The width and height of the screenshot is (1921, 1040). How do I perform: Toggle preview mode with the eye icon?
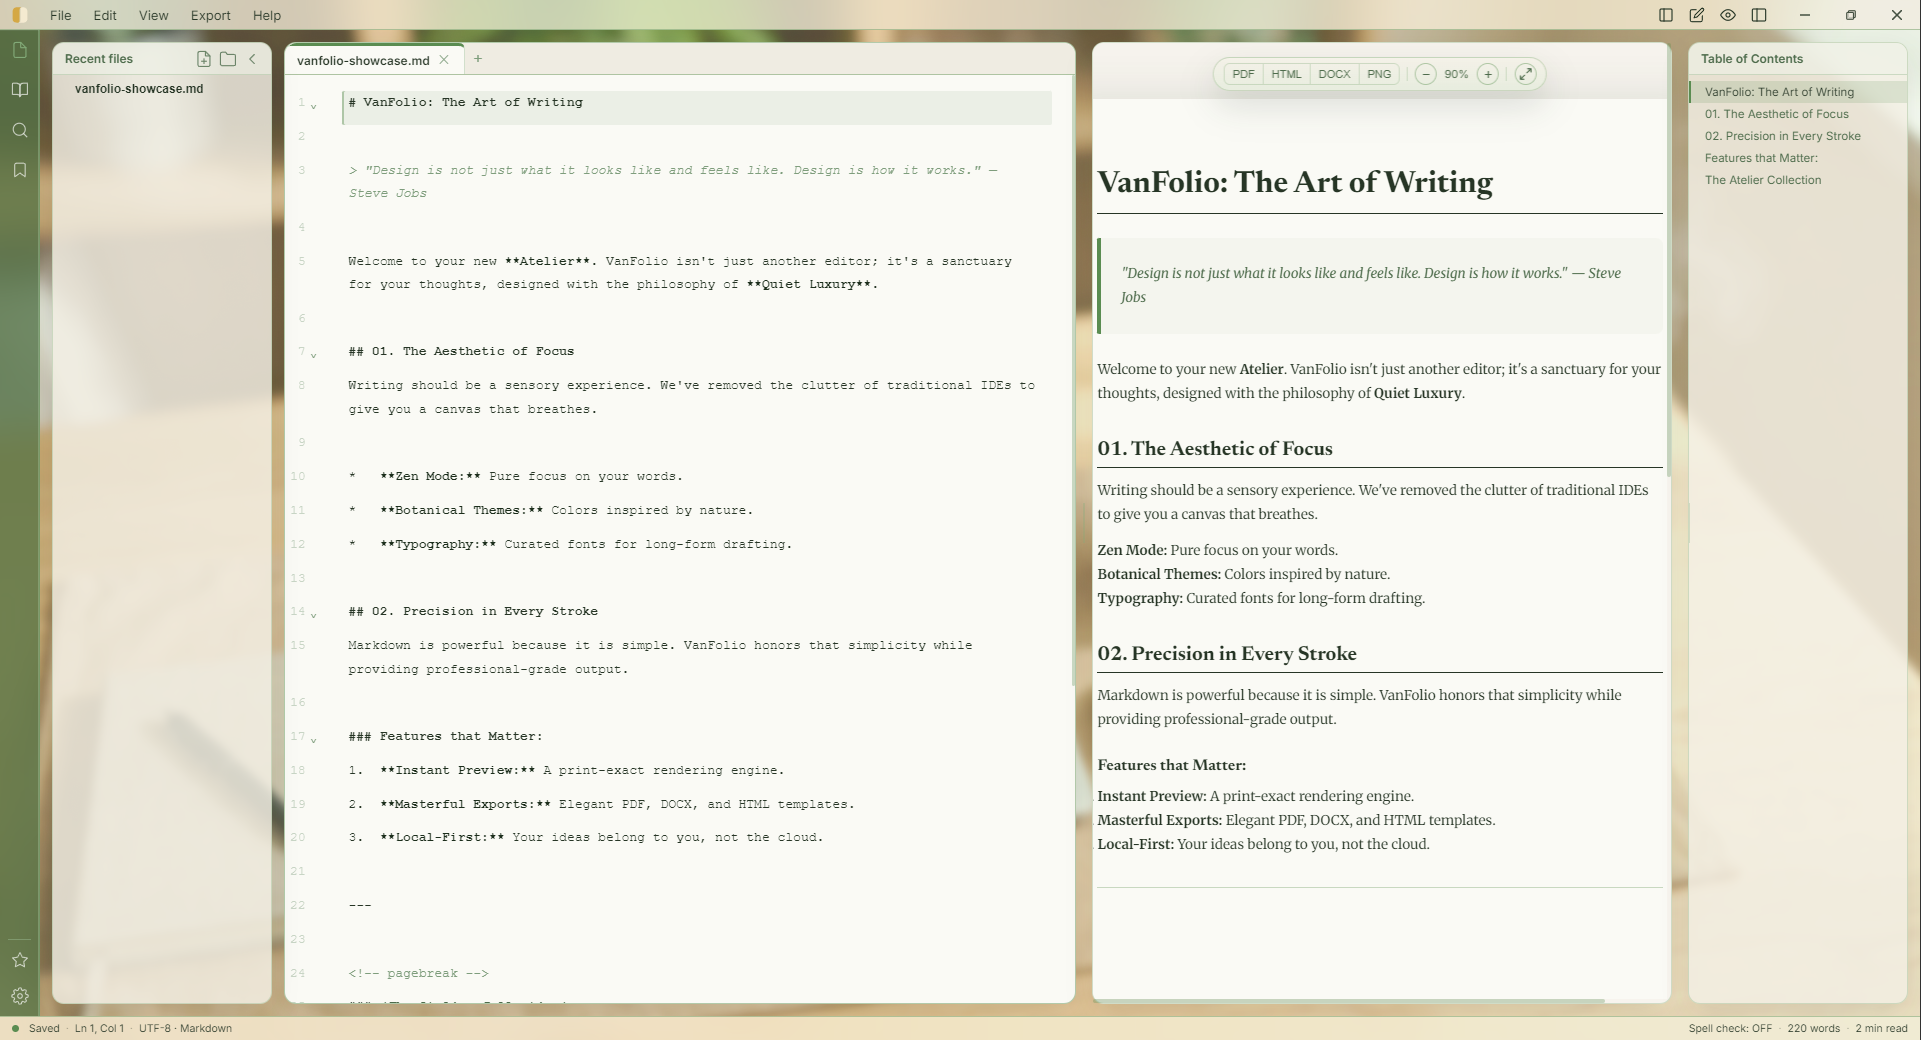(1727, 15)
